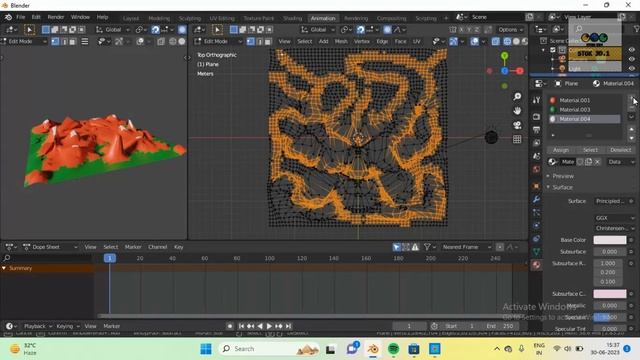Open the Mesh menu in viewport header

(341, 41)
